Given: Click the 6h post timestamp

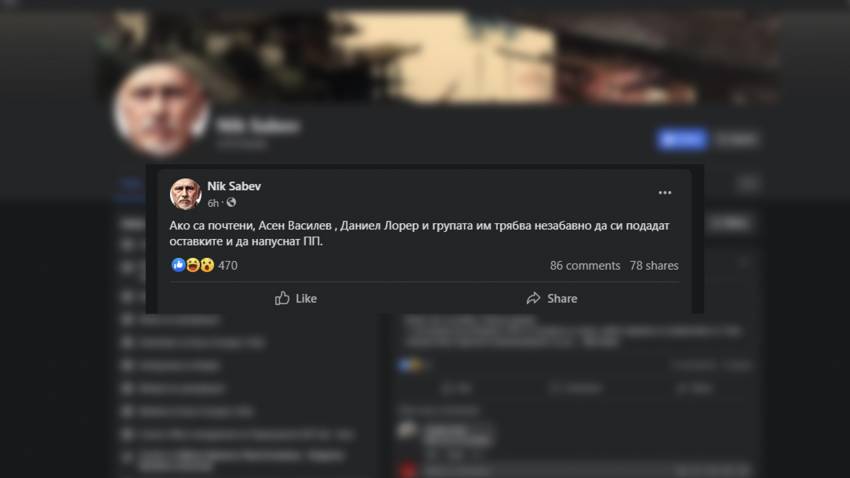Looking at the screenshot, I should [x=213, y=203].
